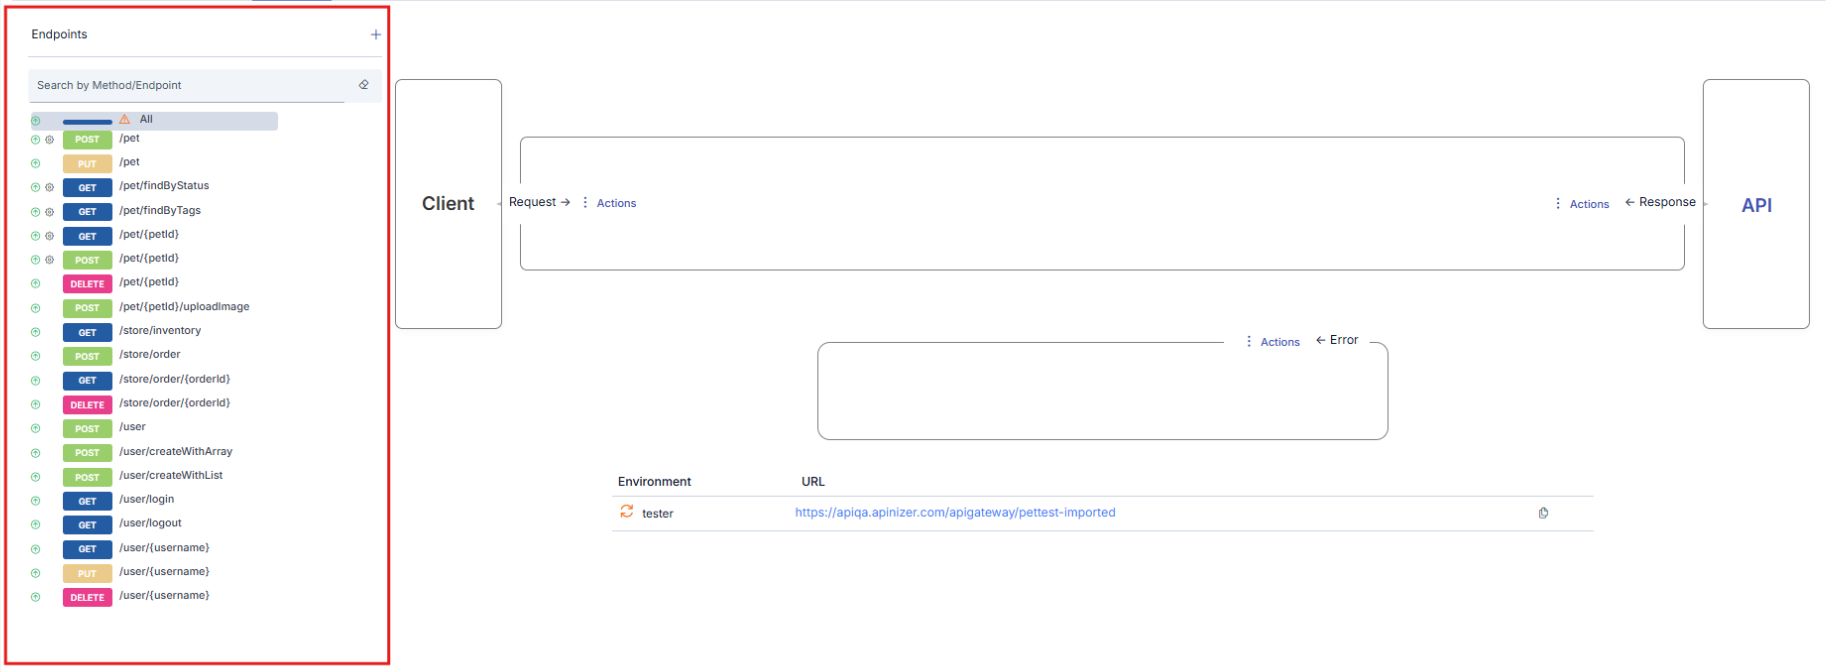Open Response Actions menu
The width and height of the screenshot is (1838, 672).
click(x=1582, y=204)
